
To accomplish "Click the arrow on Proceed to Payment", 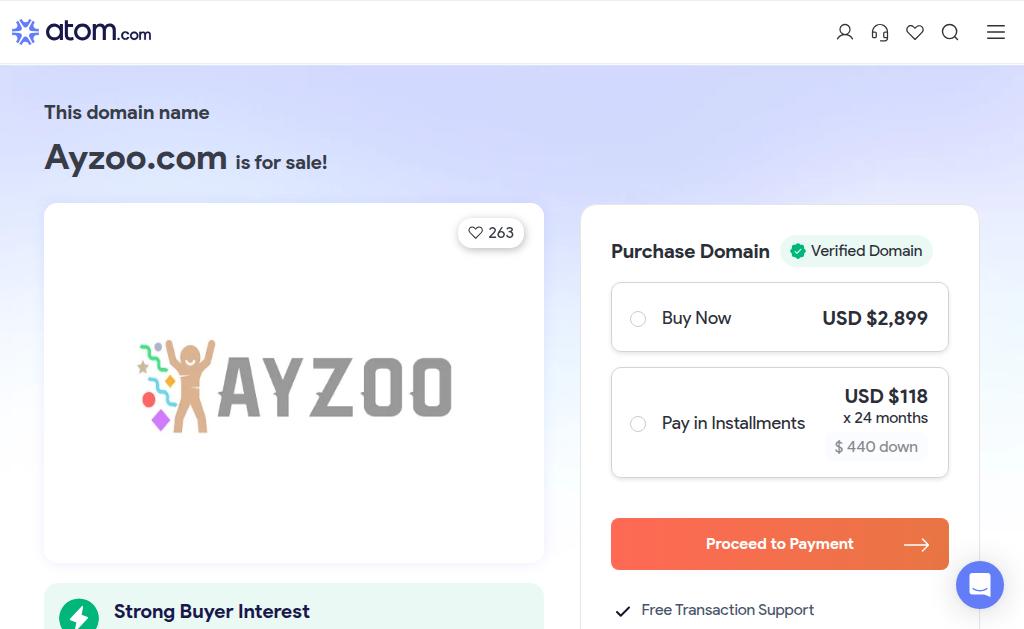I will 916,545.
